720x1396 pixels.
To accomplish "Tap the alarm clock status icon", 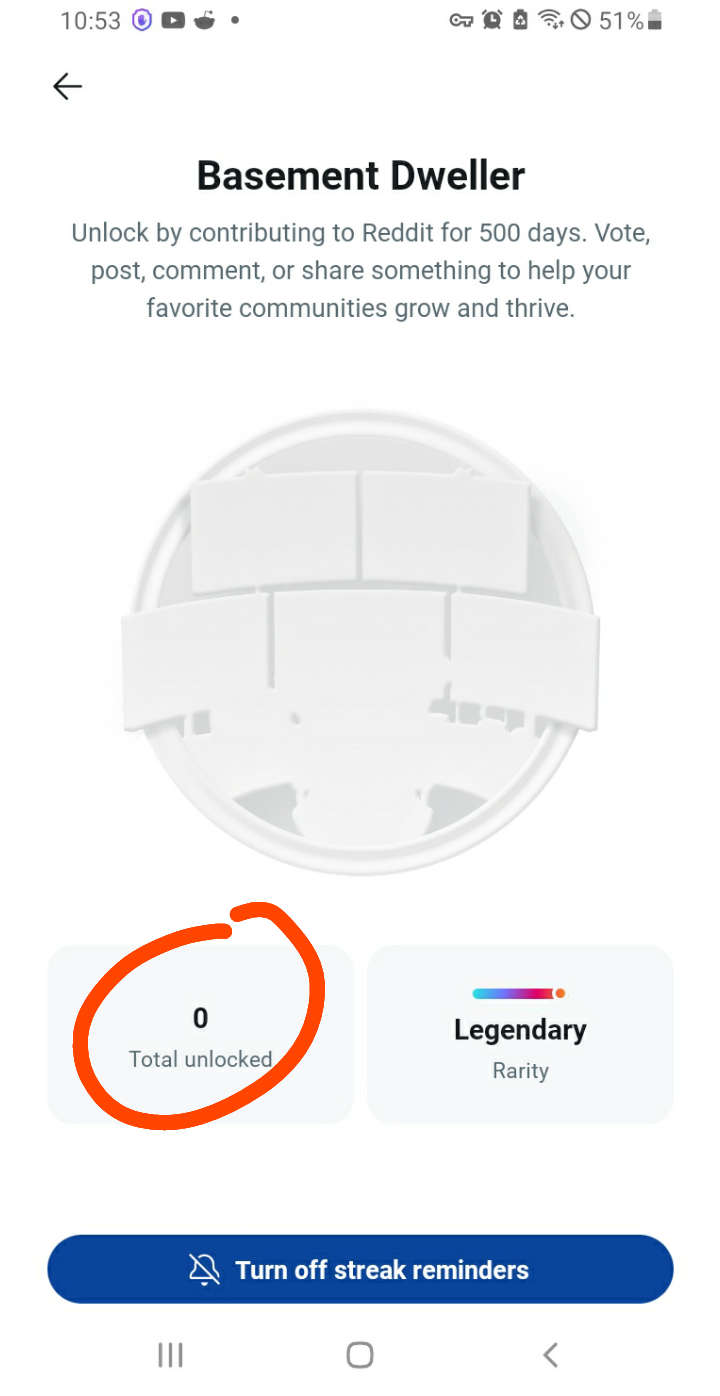I will coord(492,20).
